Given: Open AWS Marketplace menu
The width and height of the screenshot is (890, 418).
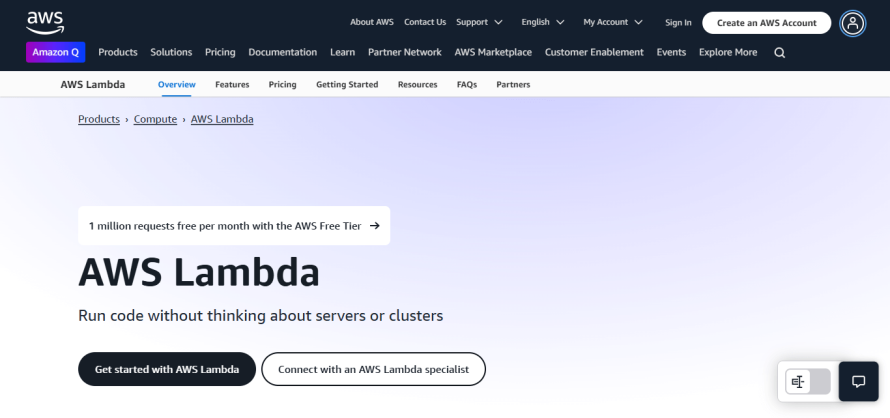Looking at the screenshot, I should (493, 52).
